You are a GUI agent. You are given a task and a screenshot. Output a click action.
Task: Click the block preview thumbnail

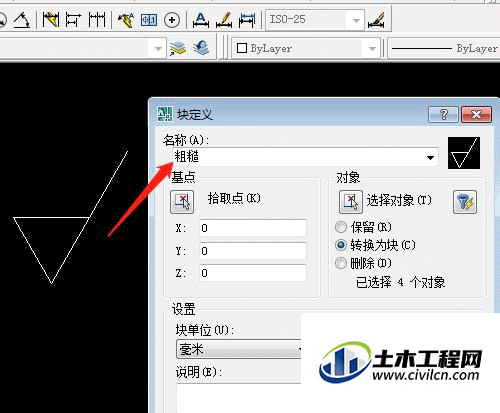point(464,153)
